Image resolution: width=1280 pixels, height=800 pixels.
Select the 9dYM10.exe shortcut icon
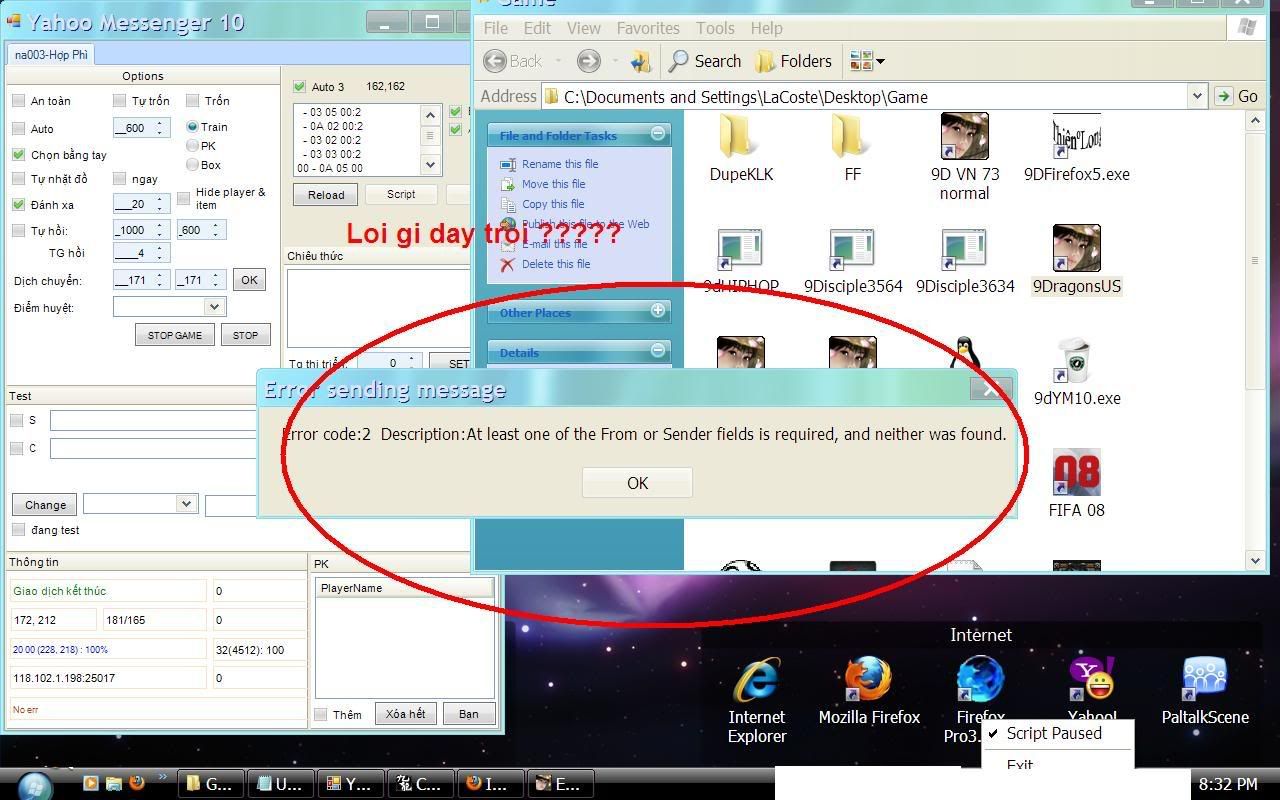tap(1076, 360)
